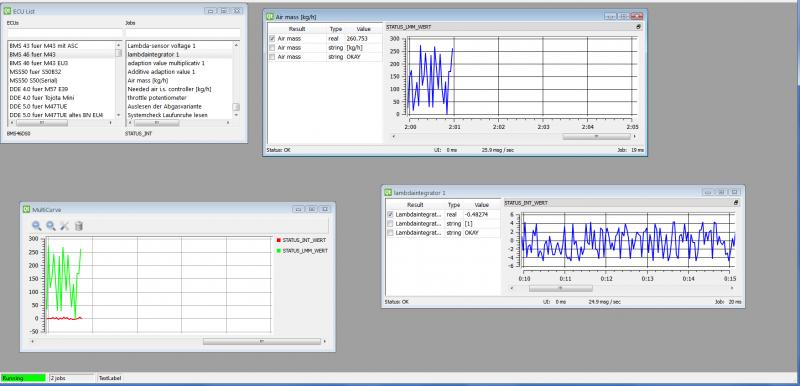
Task: Click the green Running status indicator
Action: coord(23,378)
